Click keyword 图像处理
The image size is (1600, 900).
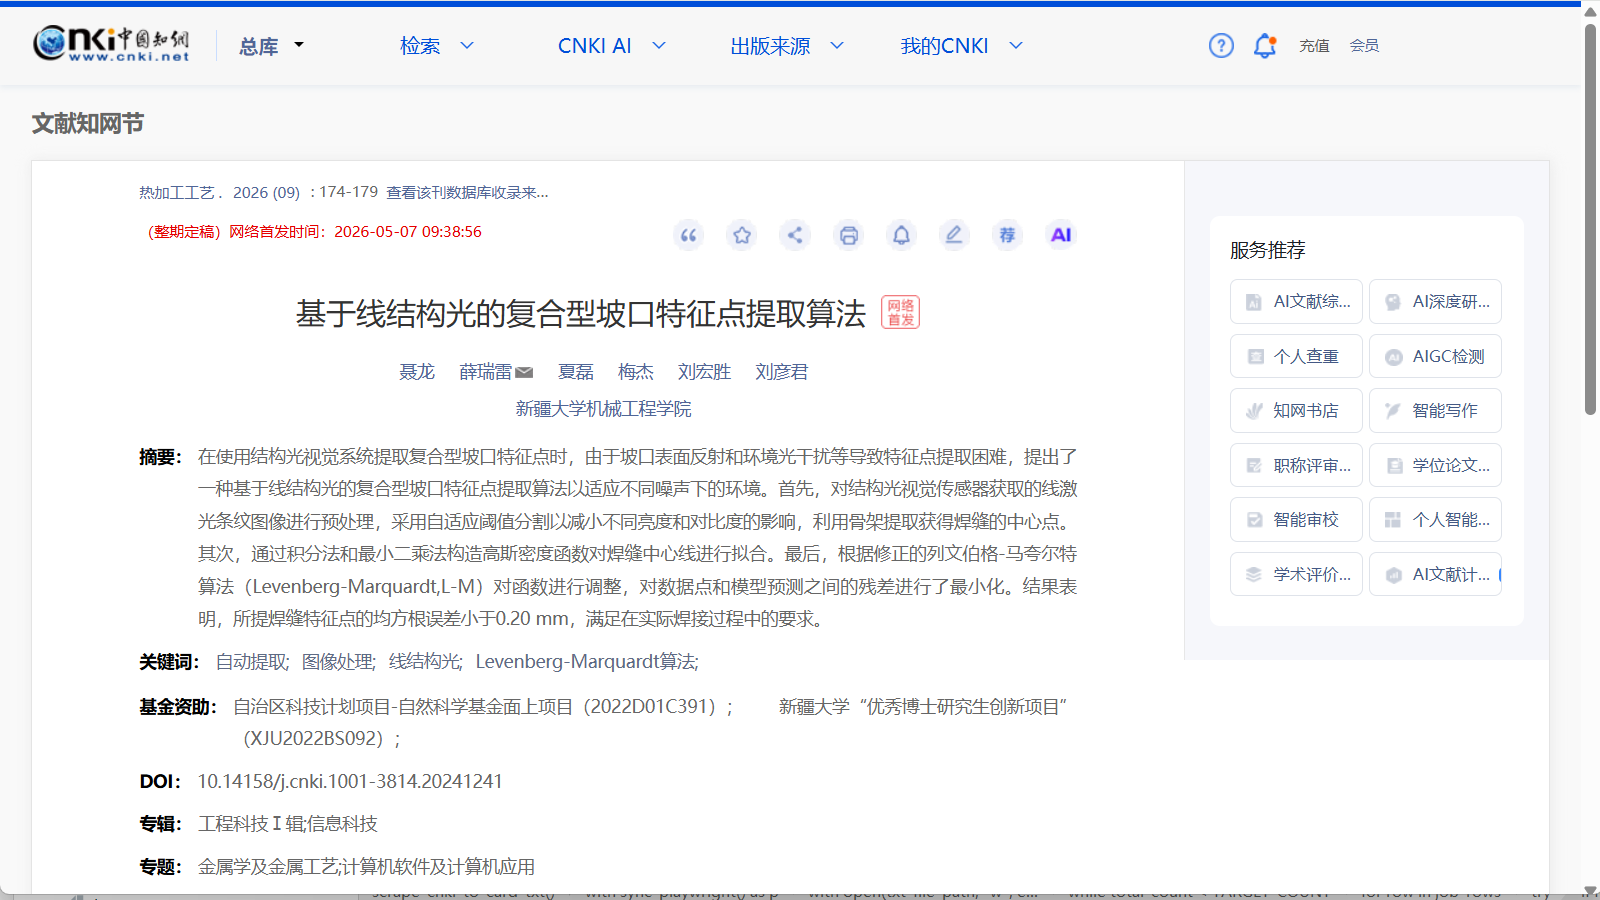[x=338, y=662]
